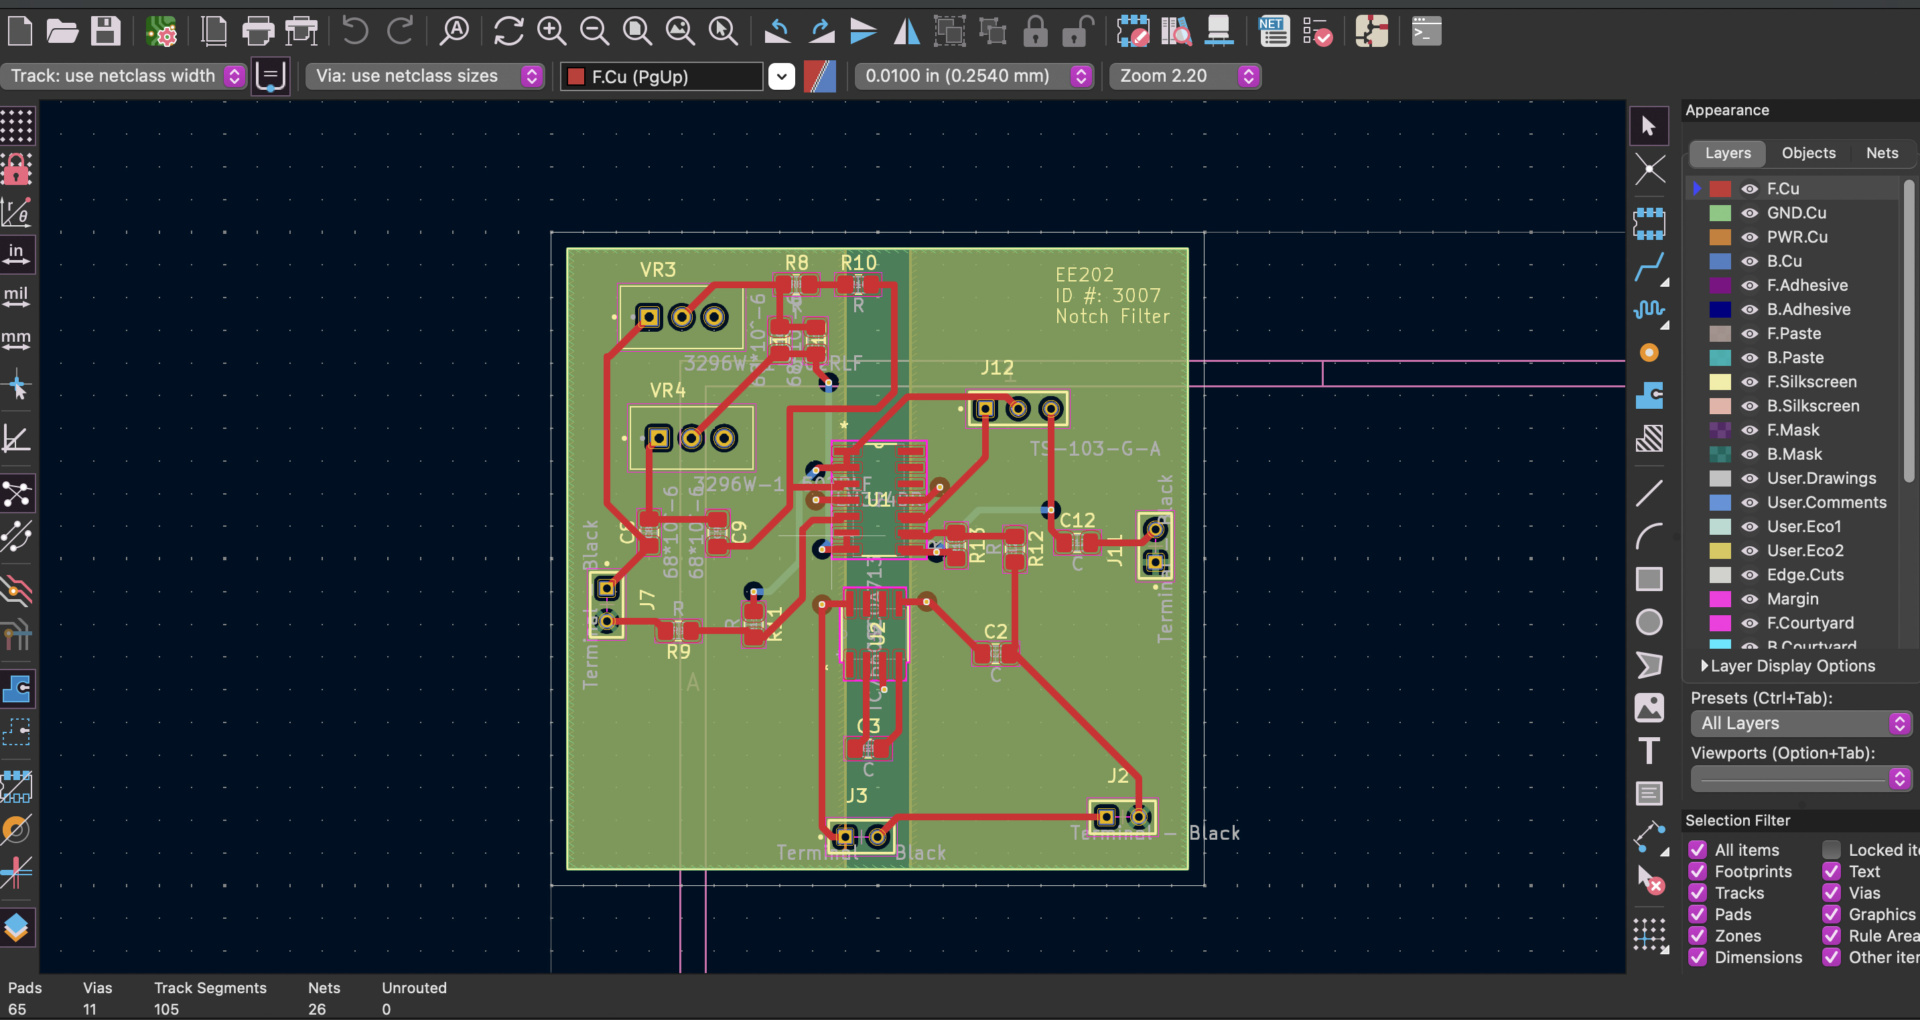
Task: Open the All Layers presets selector
Action: [1800, 723]
